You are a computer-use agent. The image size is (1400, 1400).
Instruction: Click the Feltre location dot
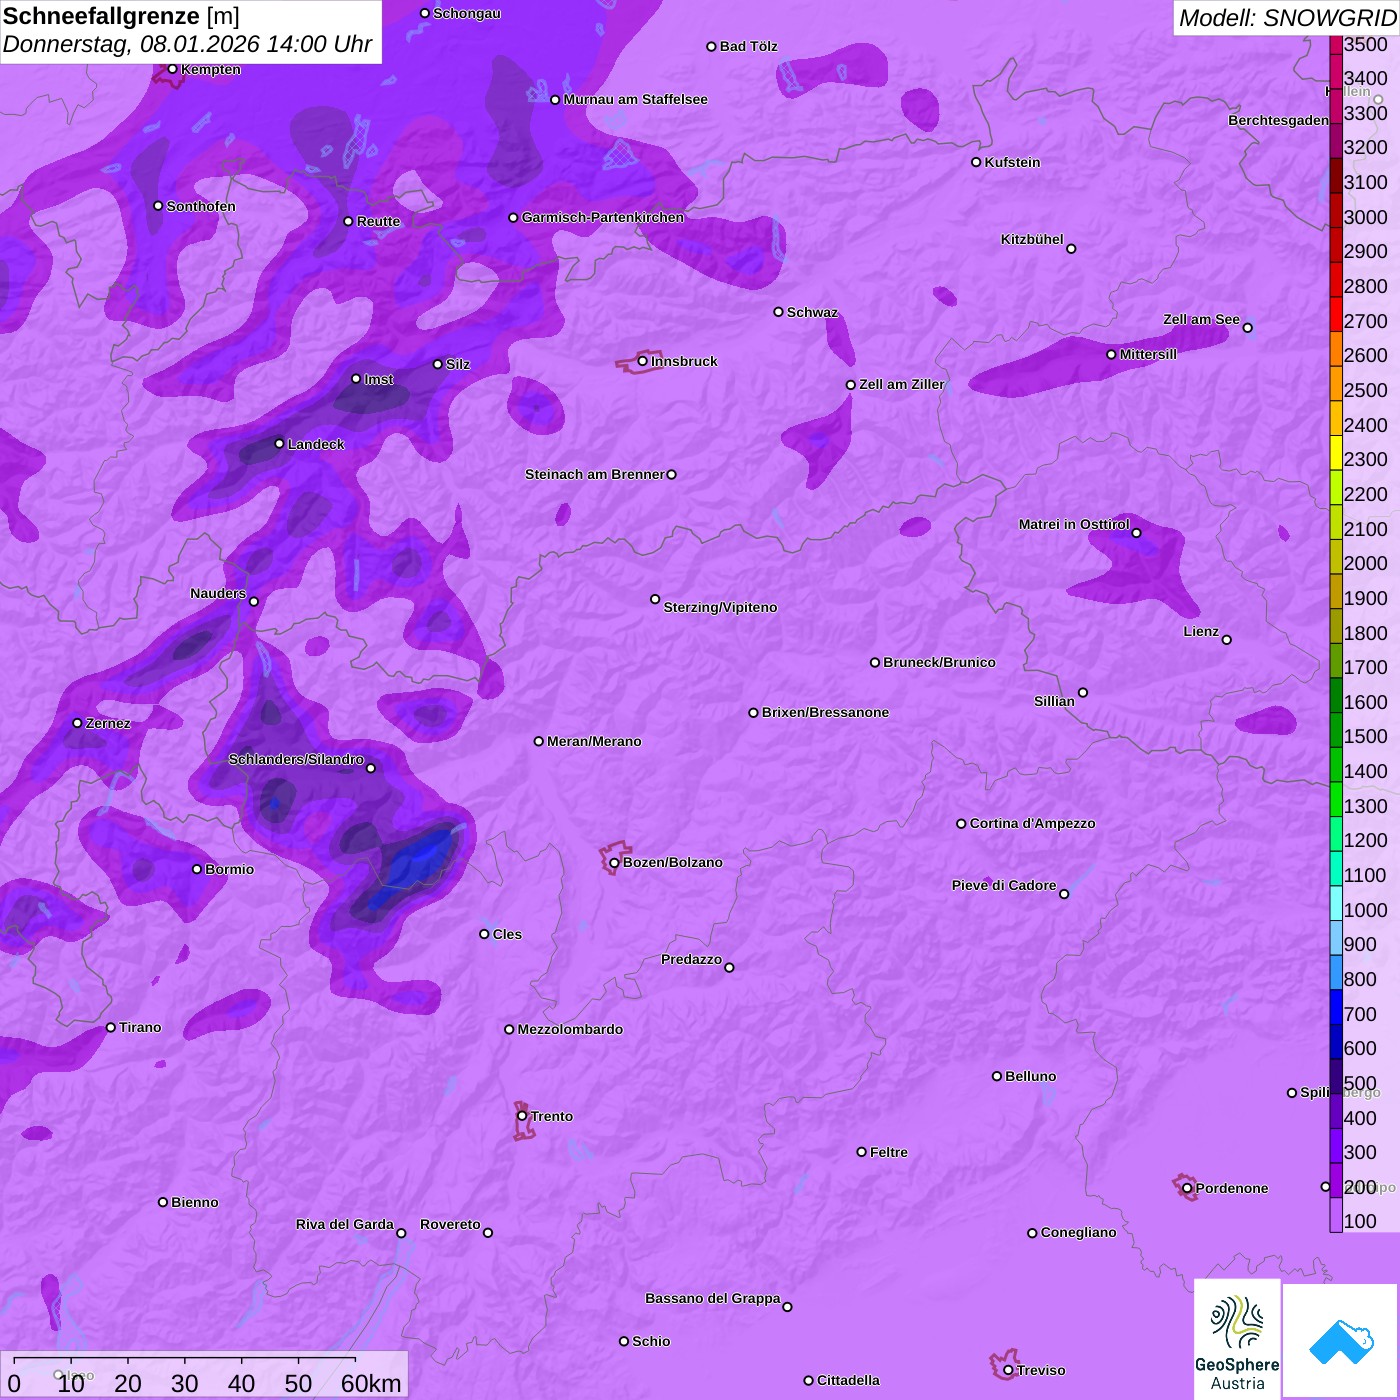[x=861, y=1152]
